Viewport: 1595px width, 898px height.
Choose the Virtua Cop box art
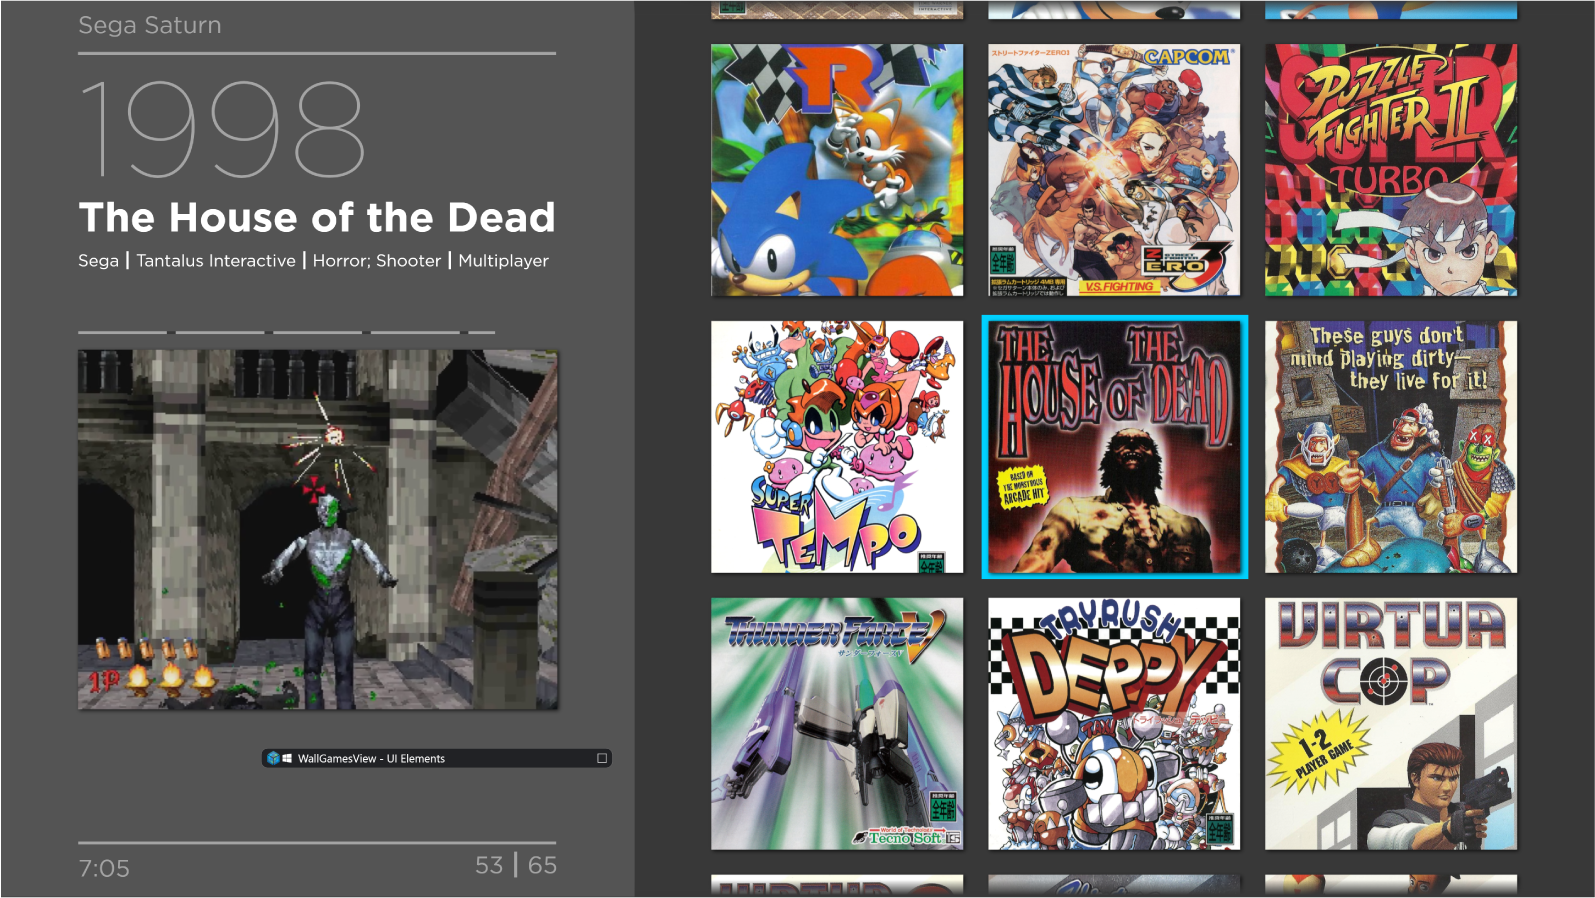pos(1391,724)
